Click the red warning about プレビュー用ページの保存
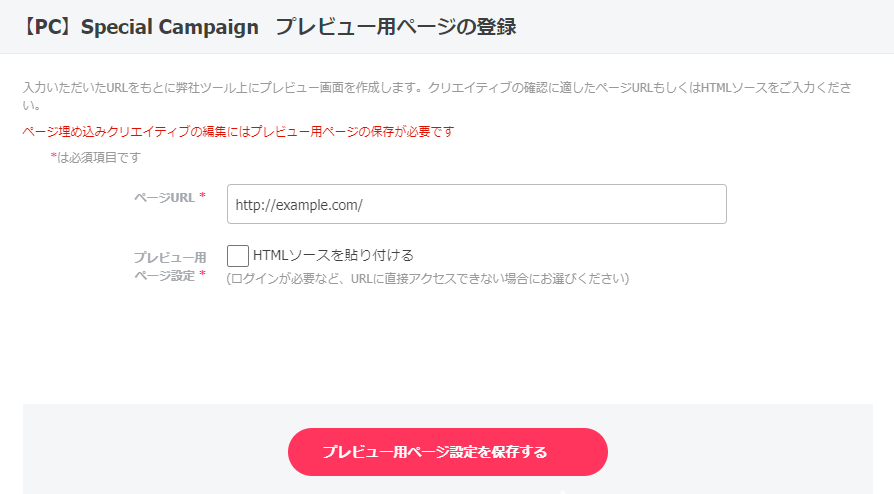Image resolution: width=894 pixels, height=494 pixels. coord(238,131)
